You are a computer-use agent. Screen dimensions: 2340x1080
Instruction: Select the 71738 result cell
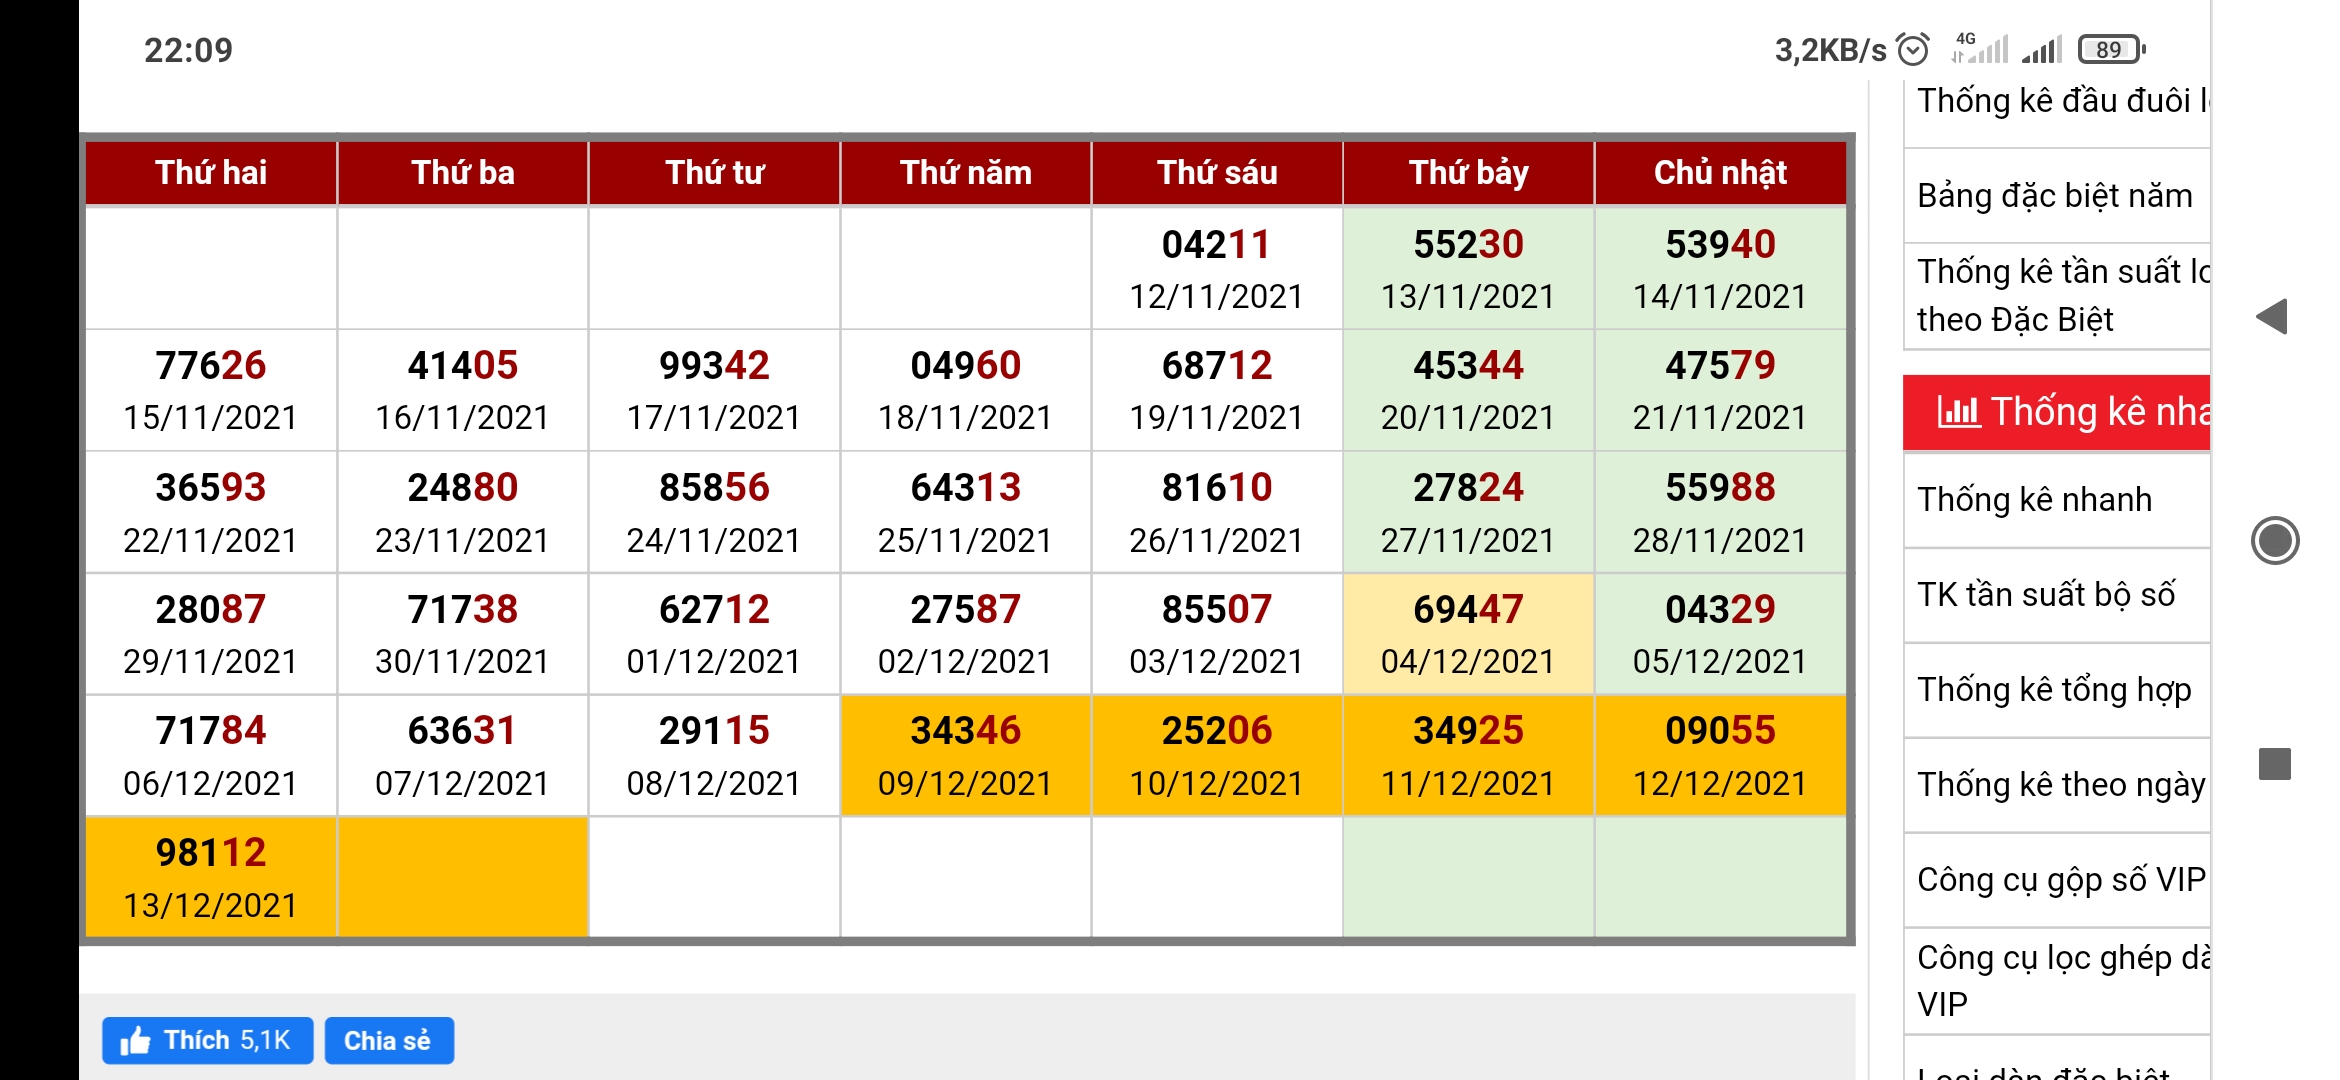point(463,634)
